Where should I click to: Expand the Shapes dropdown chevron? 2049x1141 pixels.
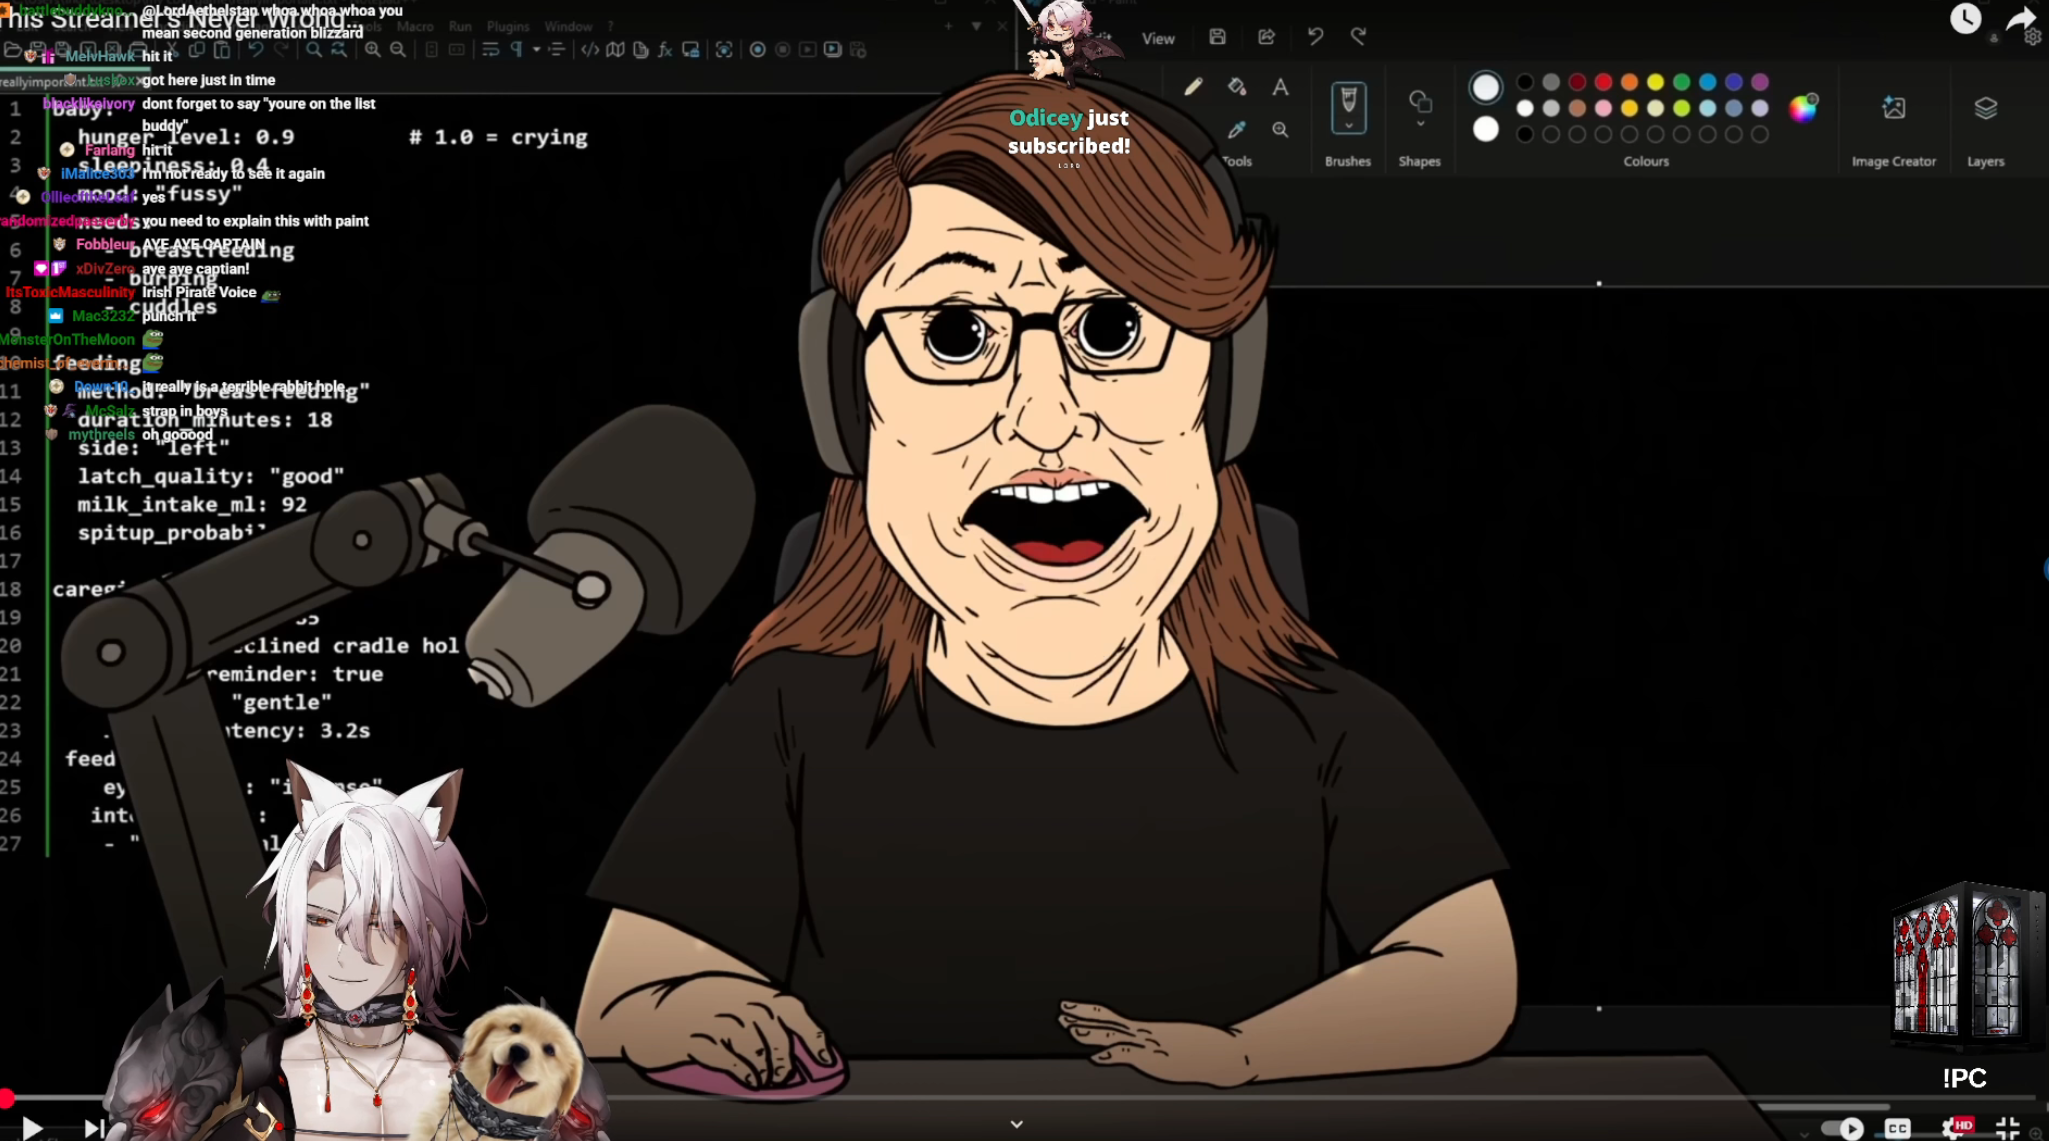[x=1420, y=124]
